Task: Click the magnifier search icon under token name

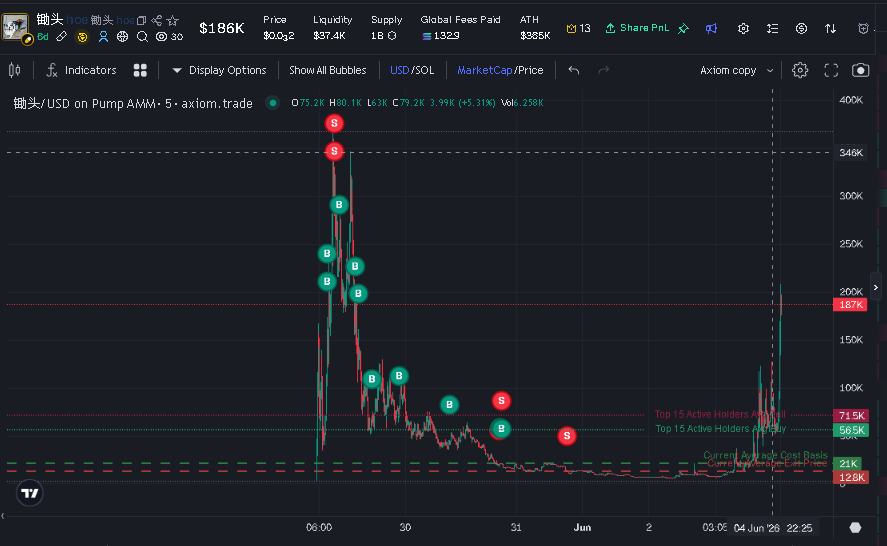Action: pos(142,37)
